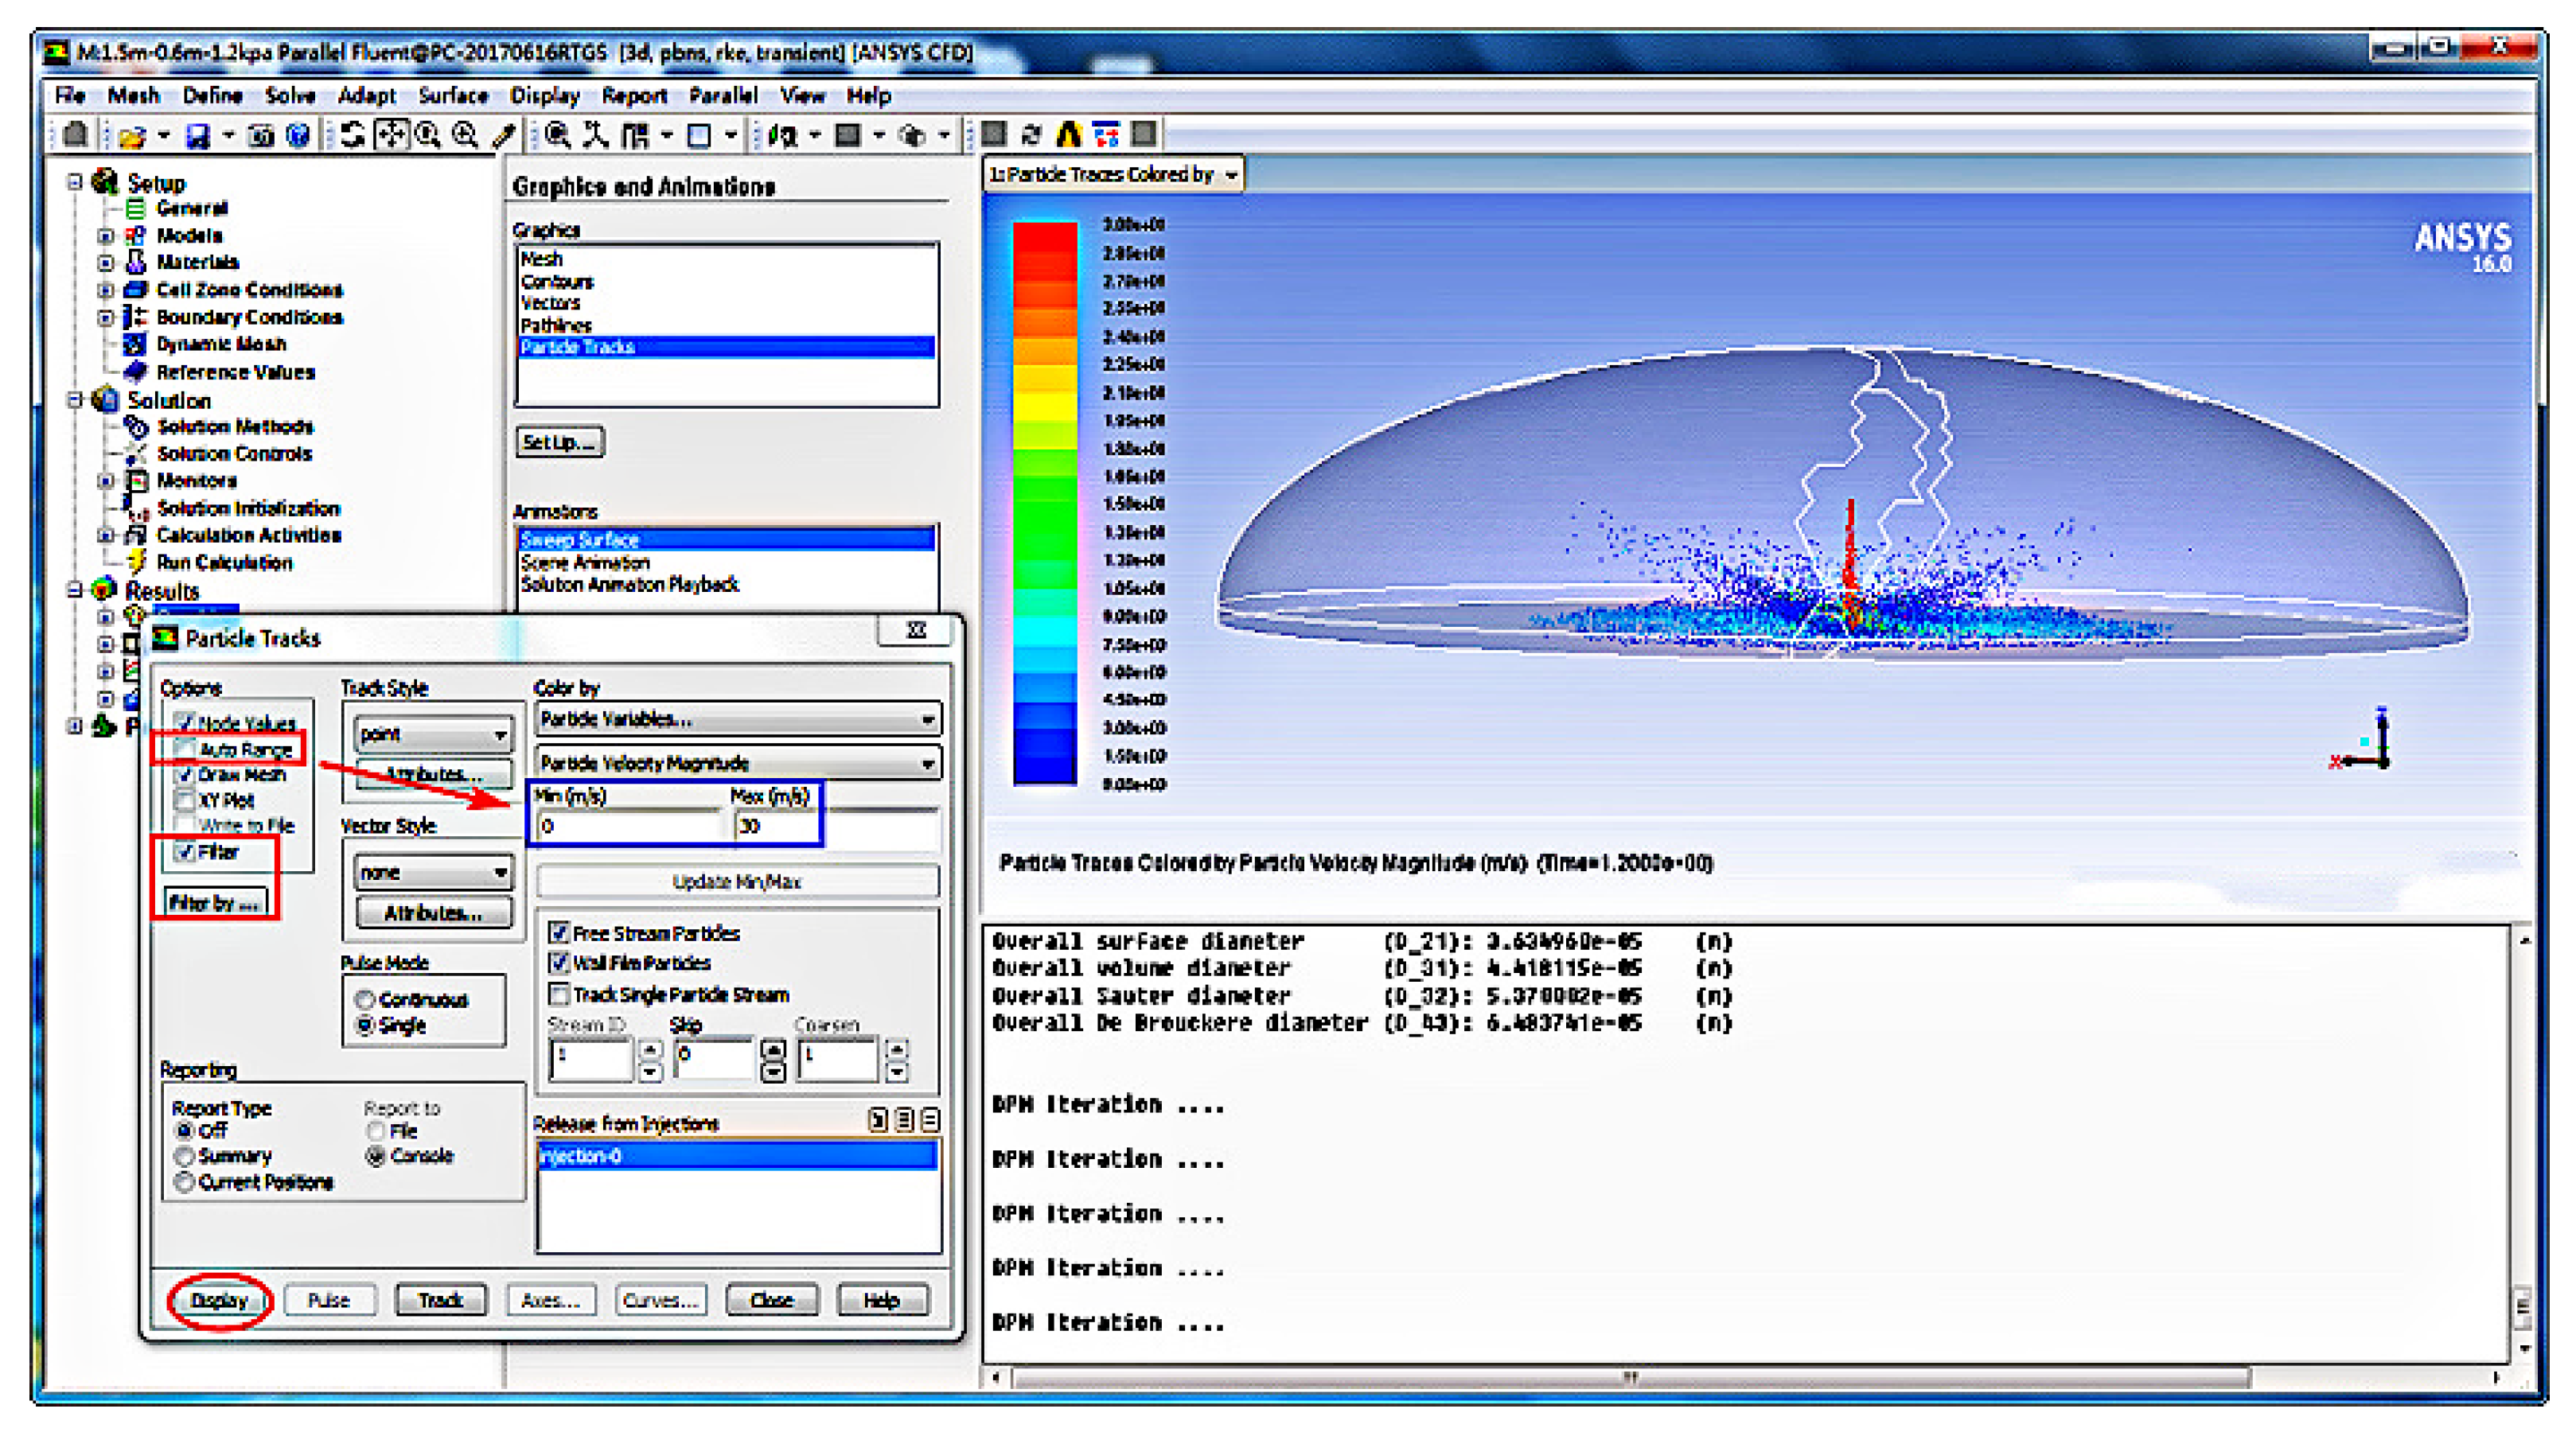Click the green mesh display icon
This screenshot has width=2576, height=1436.
point(783,135)
